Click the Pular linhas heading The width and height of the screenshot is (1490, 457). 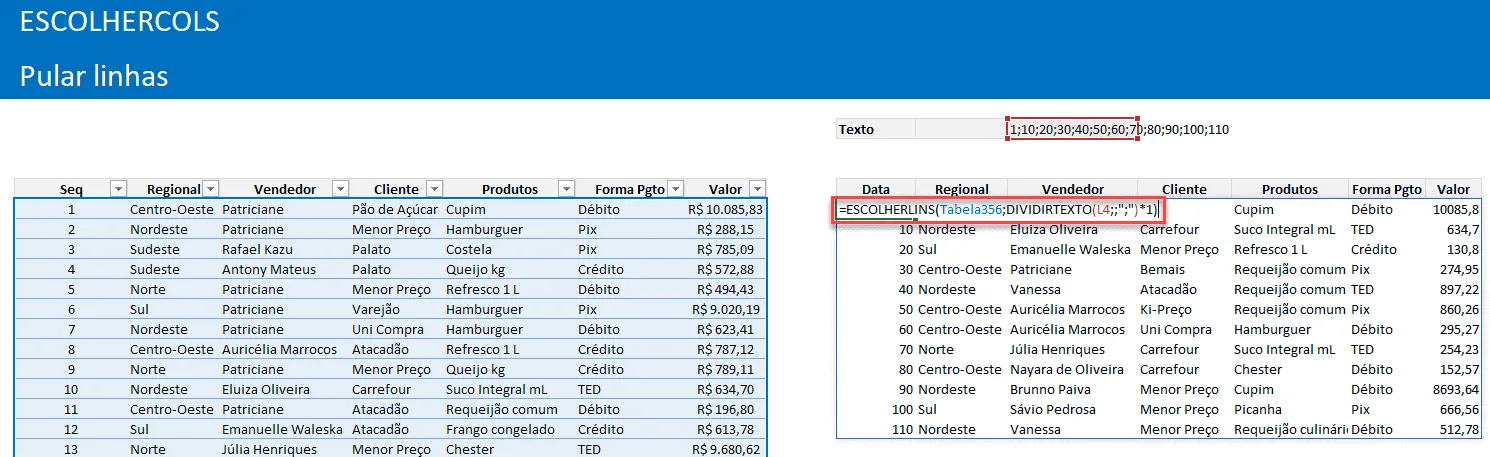[x=94, y=75]
